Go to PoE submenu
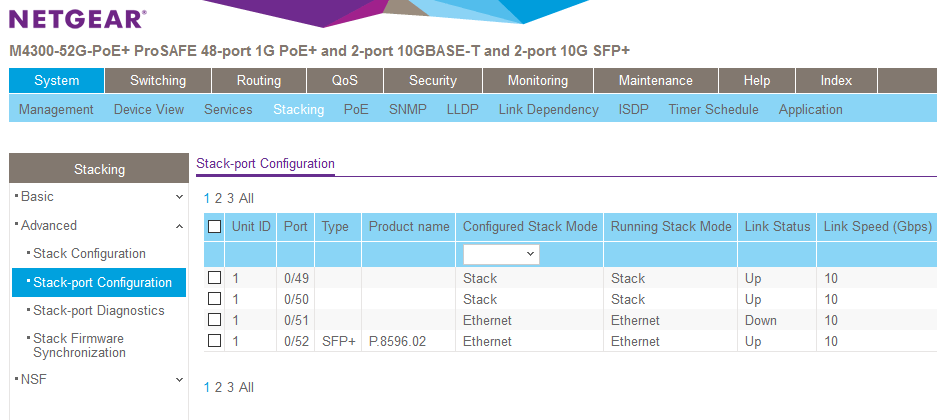Viewport: 937px width, 420px height. [356, 109]
